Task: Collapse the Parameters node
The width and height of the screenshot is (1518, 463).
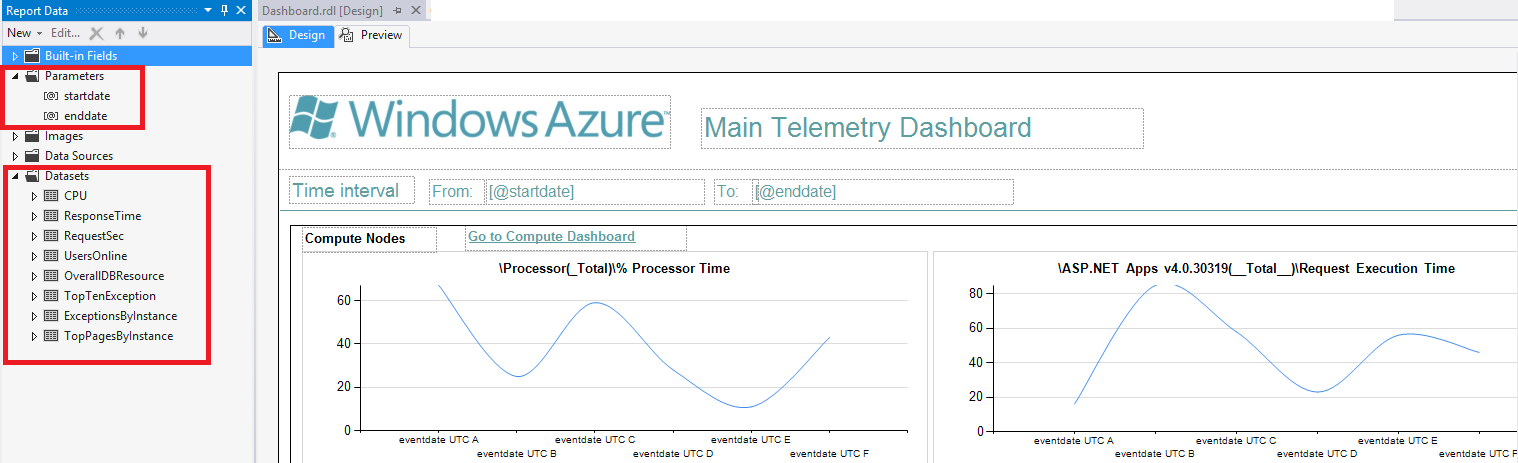Action: 15,76
